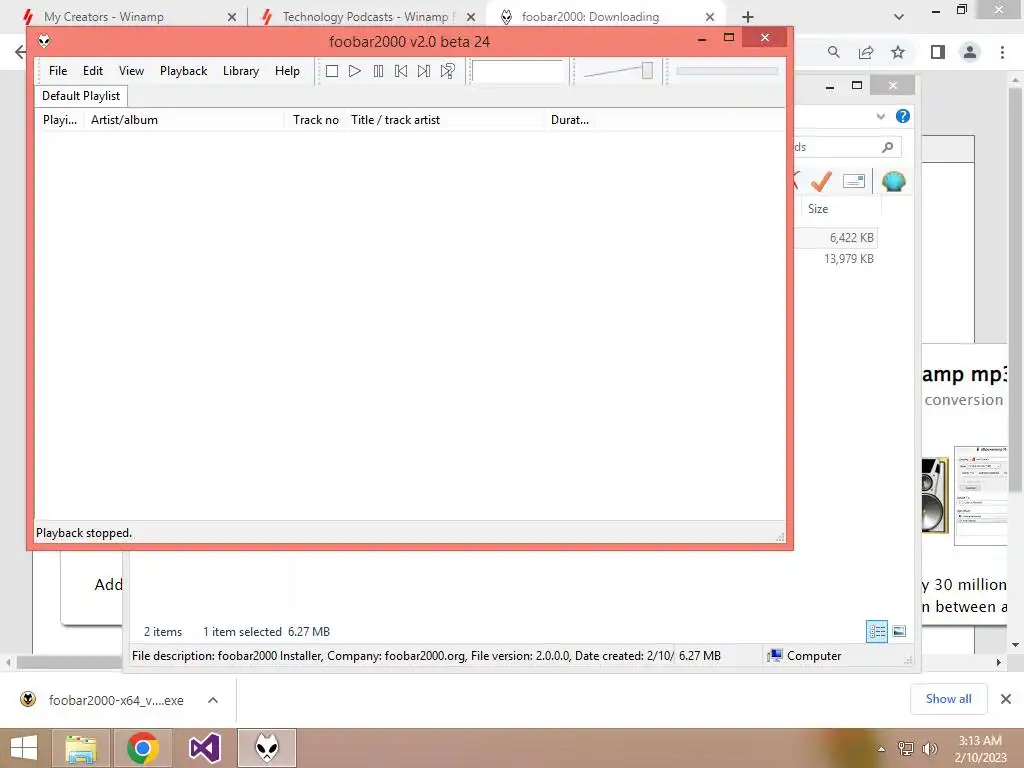Image resolution: width=1024 pixels, height=768 pixels.
Task: Sort by Duration column header
Action: [x=569, y=120]
